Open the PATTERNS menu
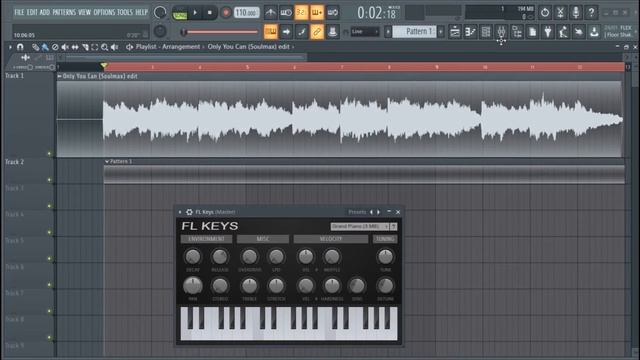Viewport: 640px width, 360px height. click(64, 12)
